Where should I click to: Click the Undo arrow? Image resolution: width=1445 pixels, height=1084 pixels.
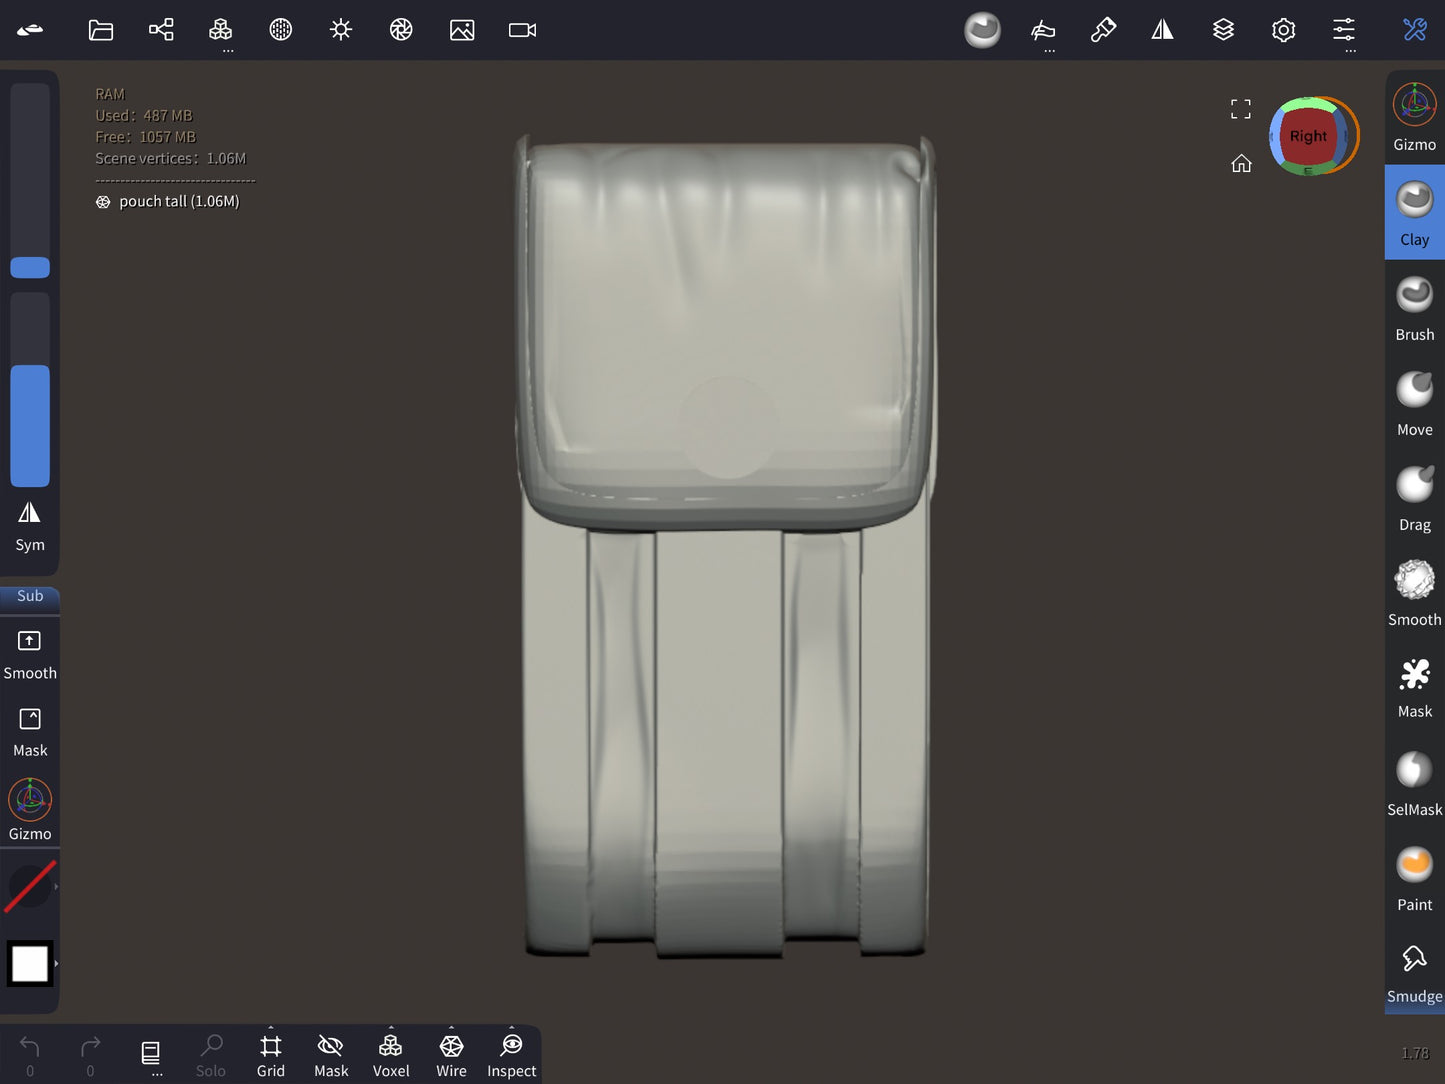tap(30, 1055)
